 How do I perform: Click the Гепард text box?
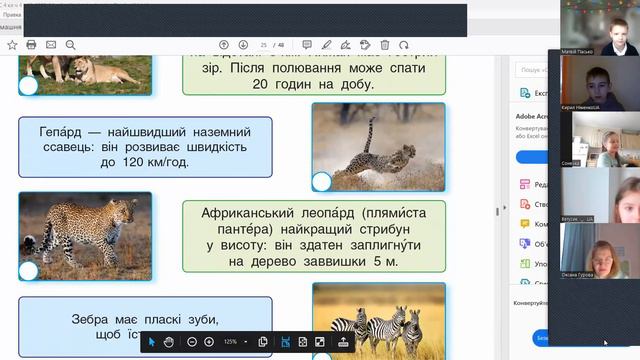coord(145,147)
